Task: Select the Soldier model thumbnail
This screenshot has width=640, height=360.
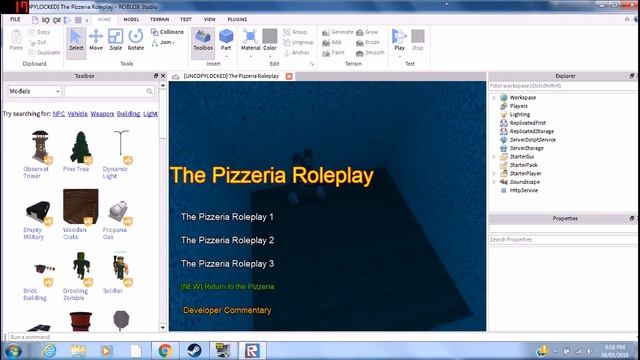Action: coord(120,268)
